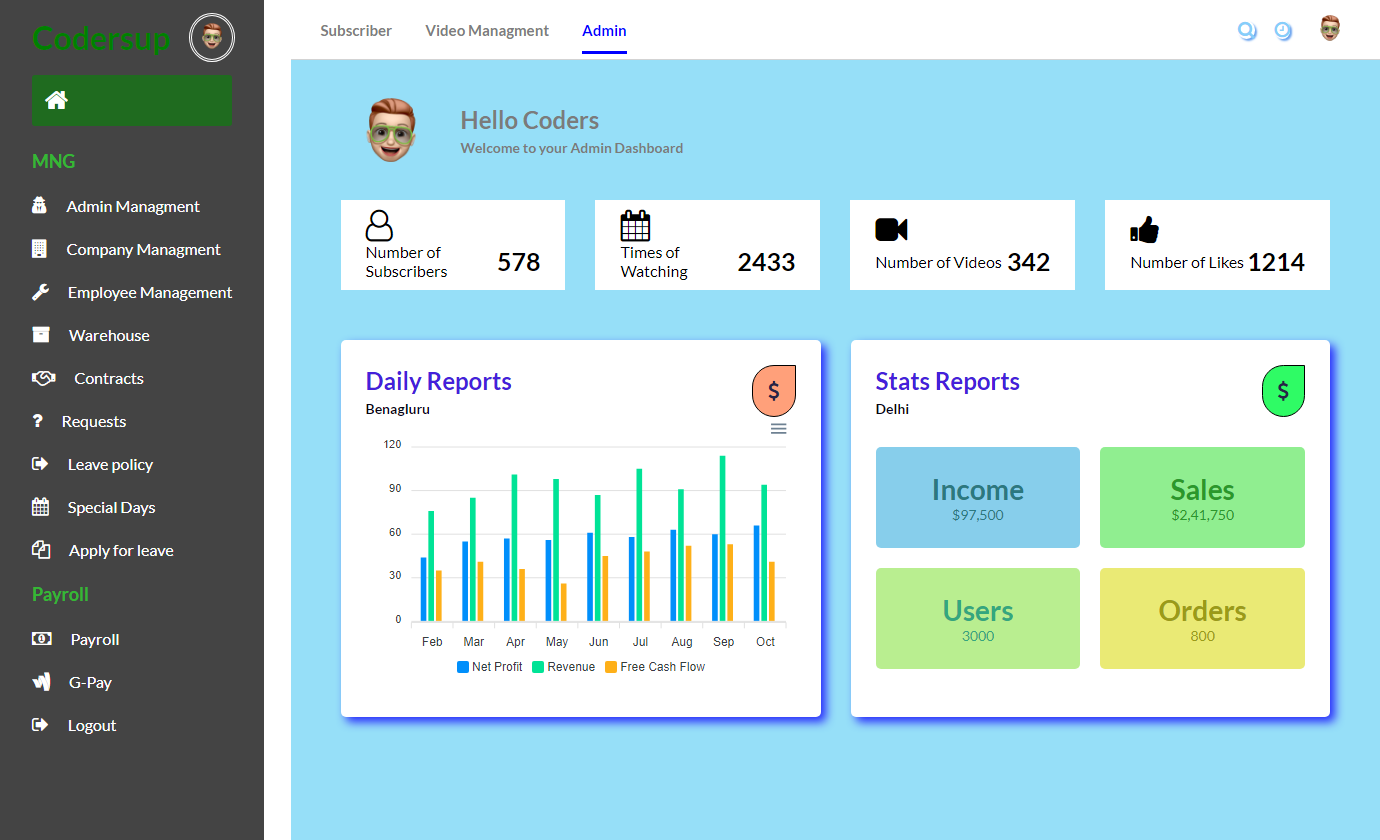1380x840 pixels.
Task: Click green dollar badge on Stats Reports
Action: click(1283, 391)
